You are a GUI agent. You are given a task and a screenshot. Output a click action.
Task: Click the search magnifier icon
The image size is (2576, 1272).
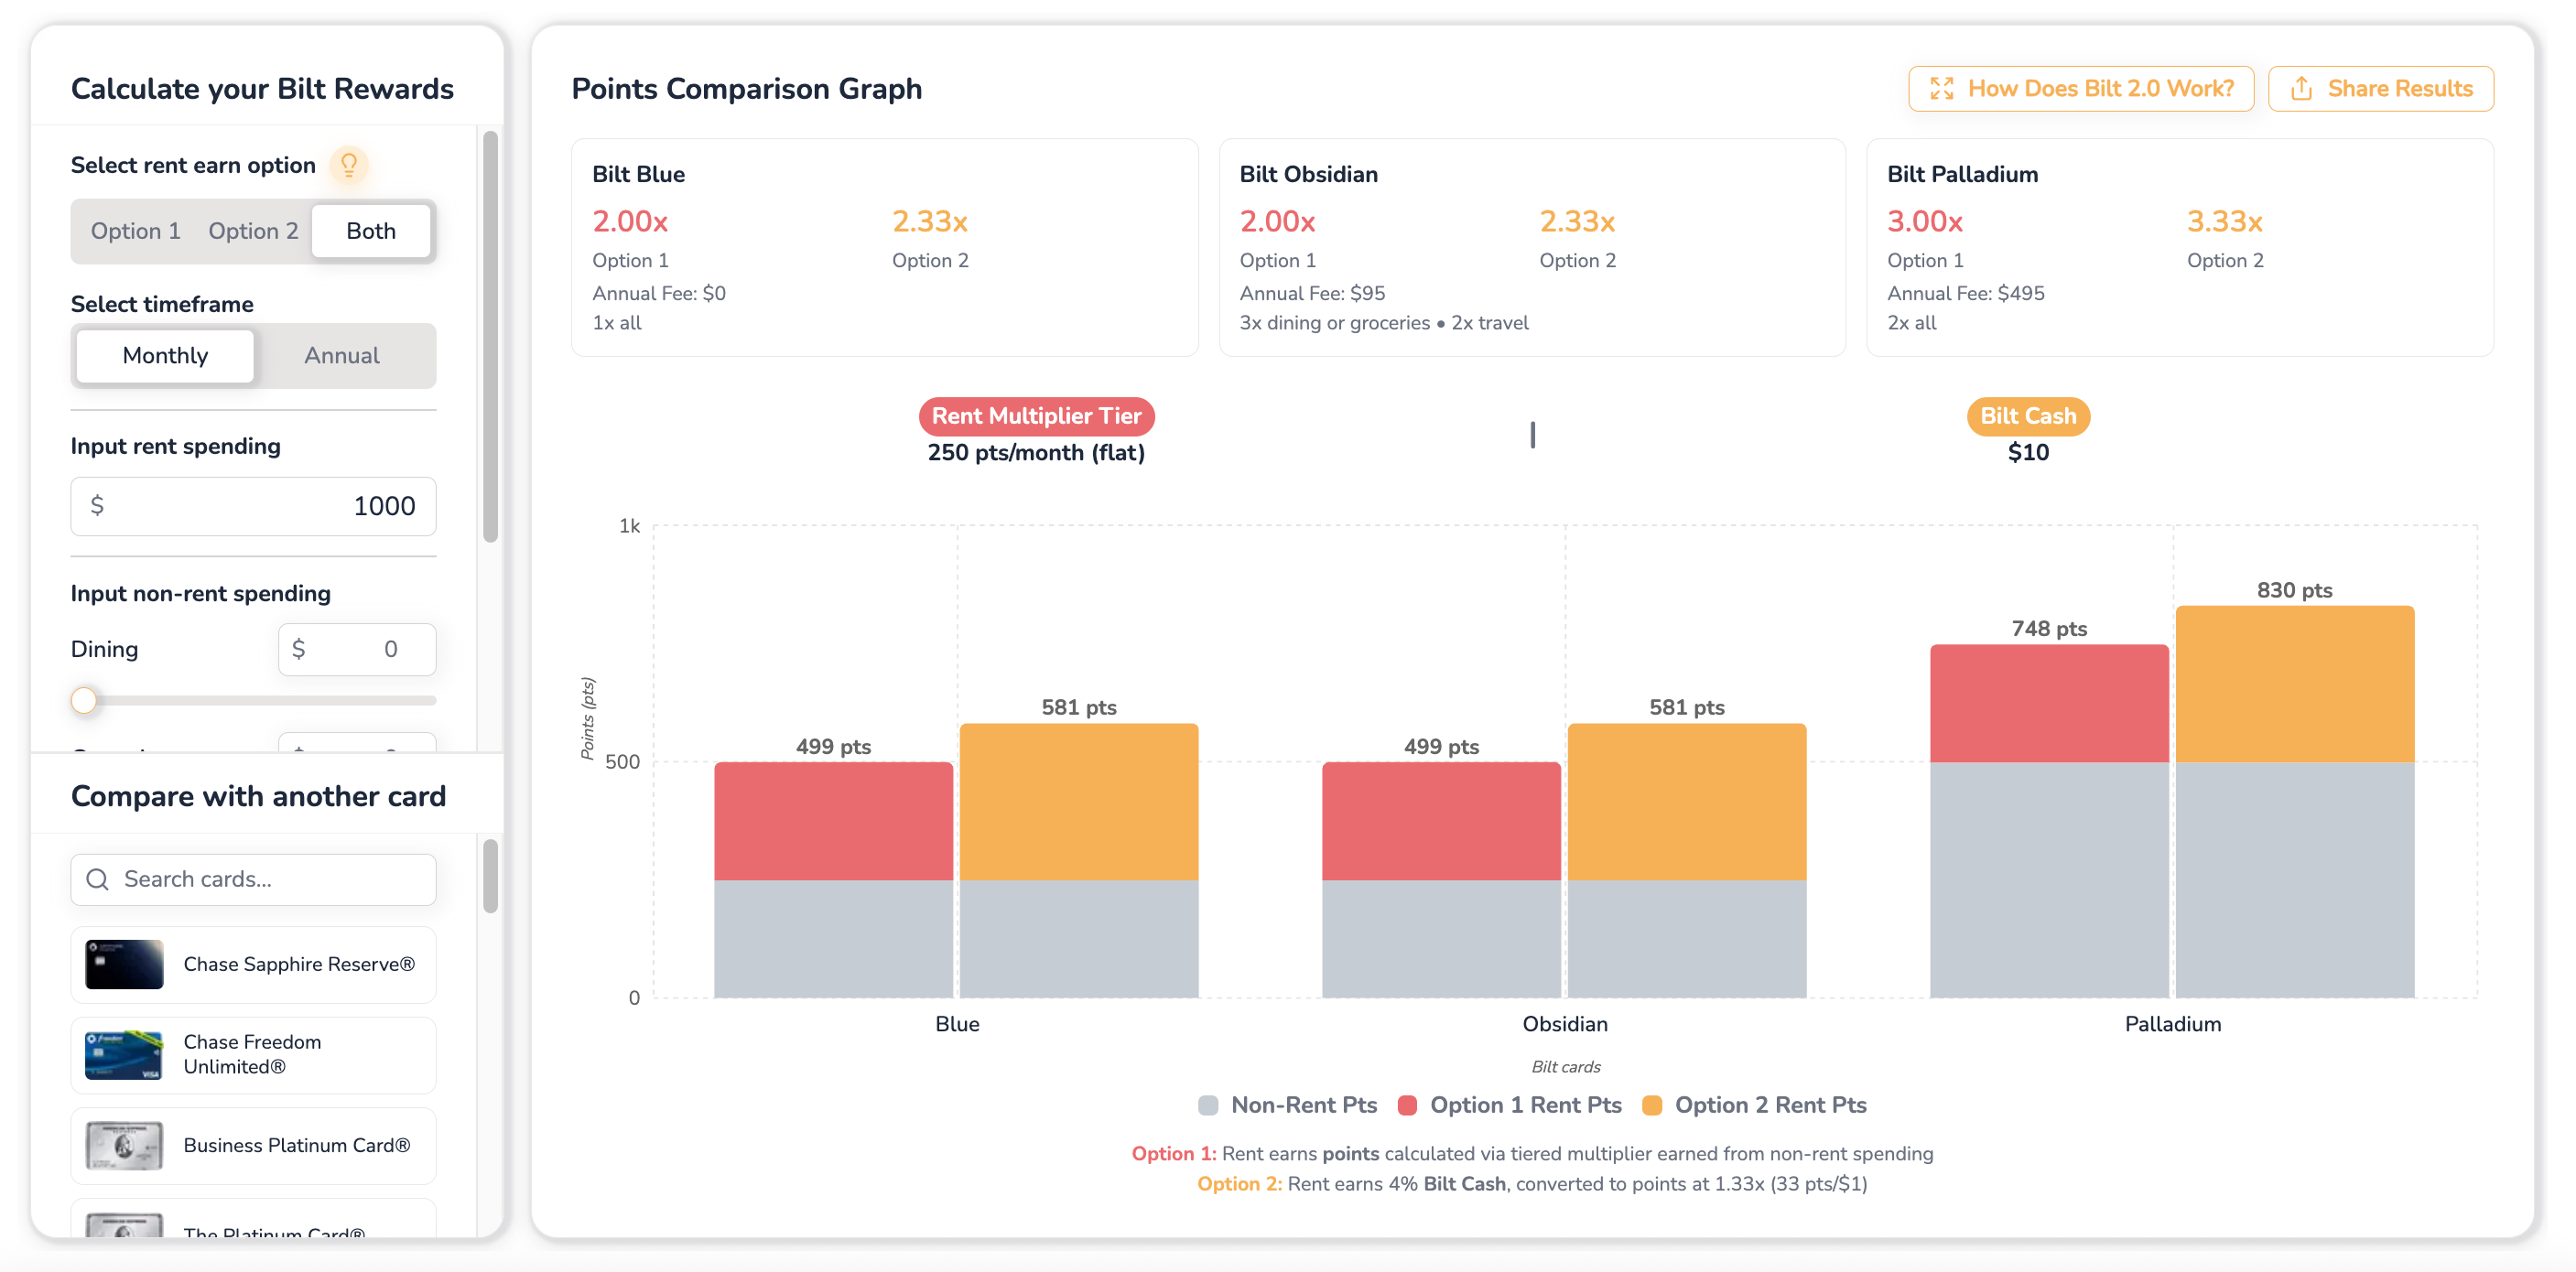click(98, 879)
